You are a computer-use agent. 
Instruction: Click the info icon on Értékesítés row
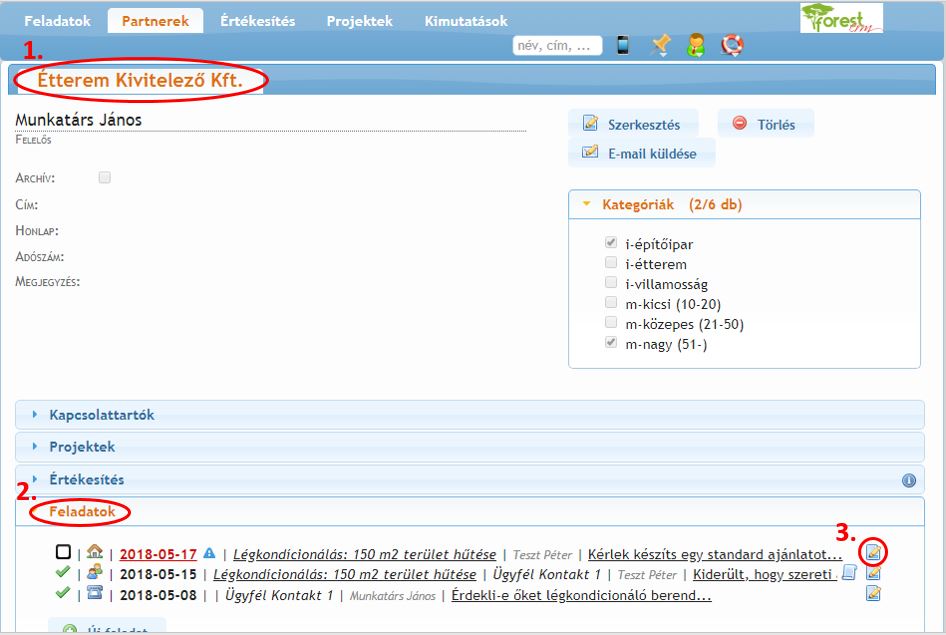908,480
